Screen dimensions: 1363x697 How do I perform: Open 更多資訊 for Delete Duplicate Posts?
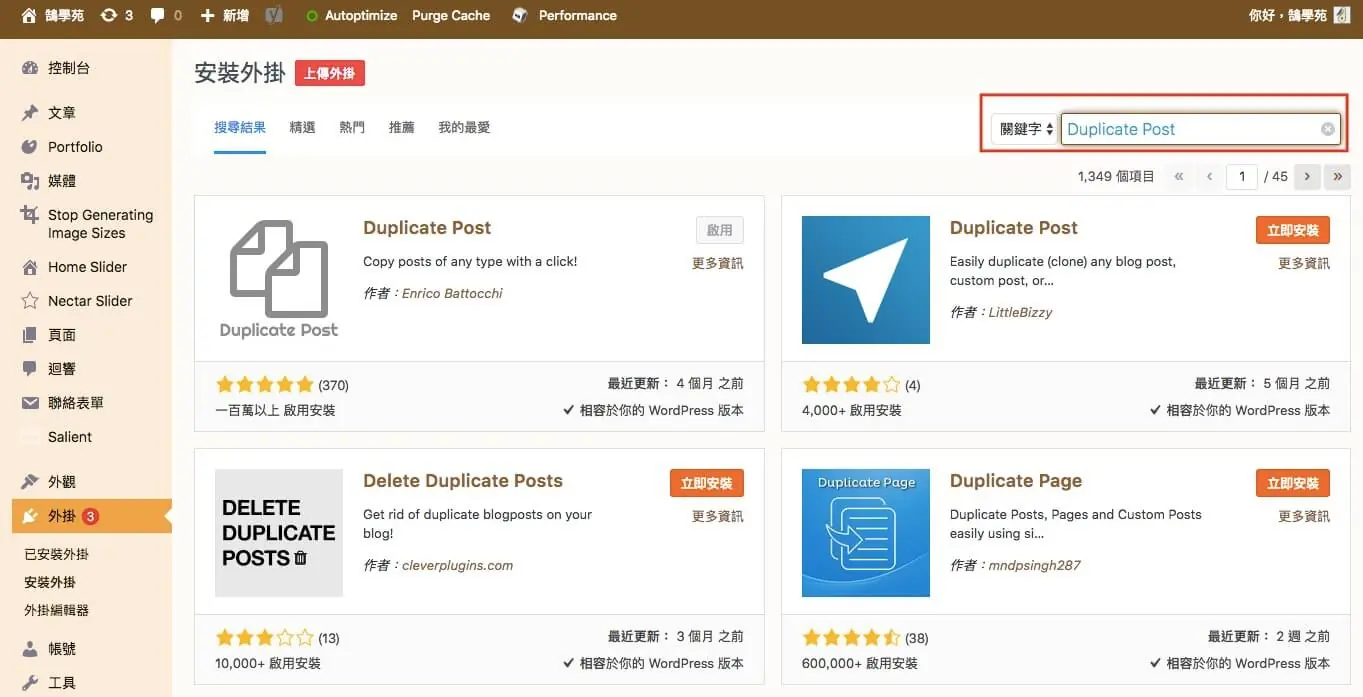(x=718, y=517)
